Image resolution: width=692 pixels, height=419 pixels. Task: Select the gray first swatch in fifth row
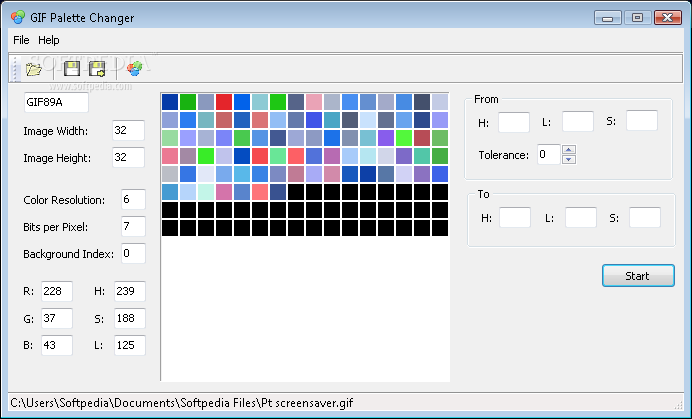[170, 174]
